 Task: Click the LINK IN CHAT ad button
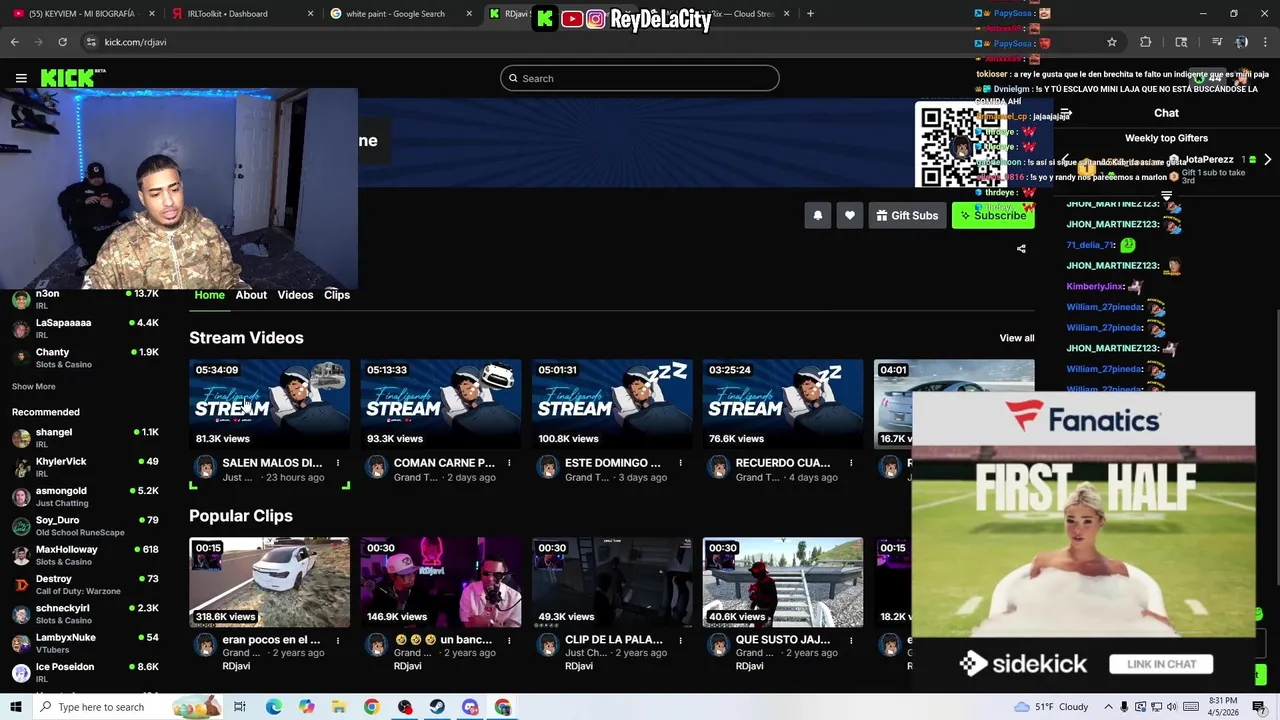1161,664
